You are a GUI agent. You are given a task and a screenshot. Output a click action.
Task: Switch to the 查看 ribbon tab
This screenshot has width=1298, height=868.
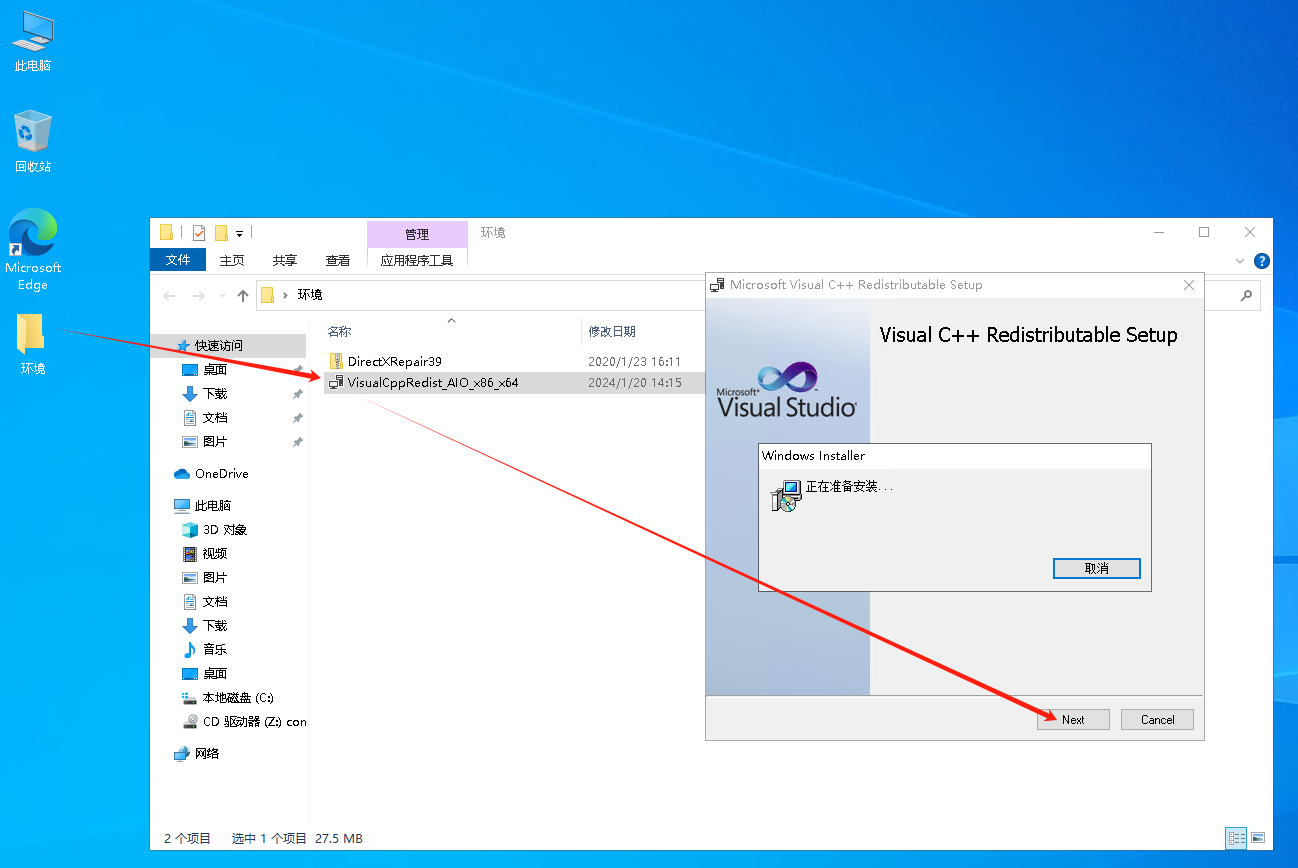pyautogui.click(x=338, y=260)
